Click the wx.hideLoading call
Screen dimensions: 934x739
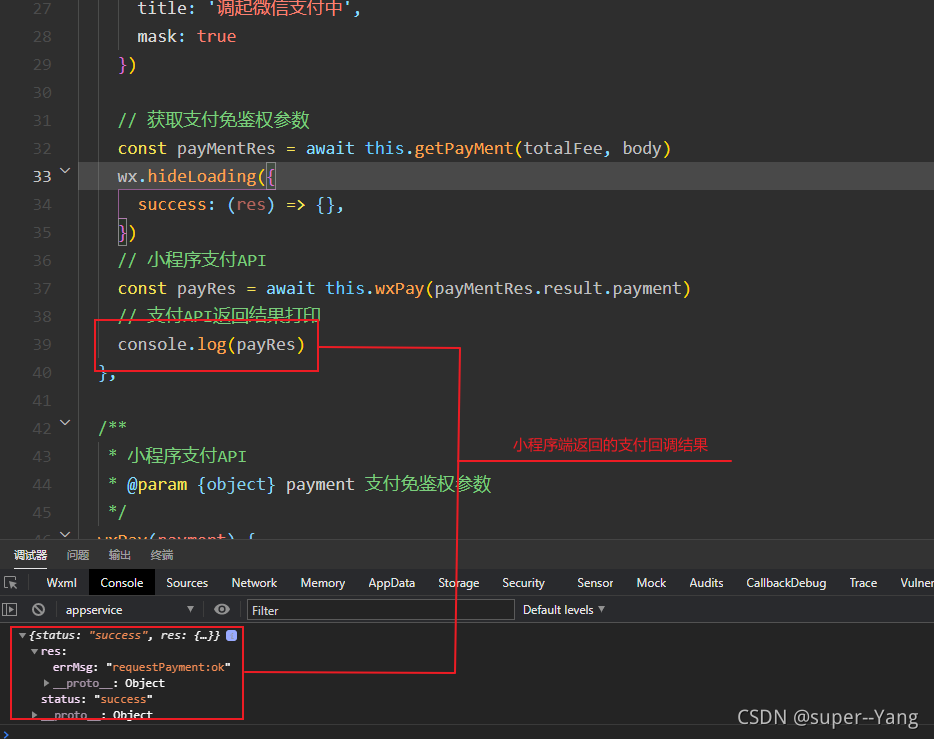coord(186,176)
